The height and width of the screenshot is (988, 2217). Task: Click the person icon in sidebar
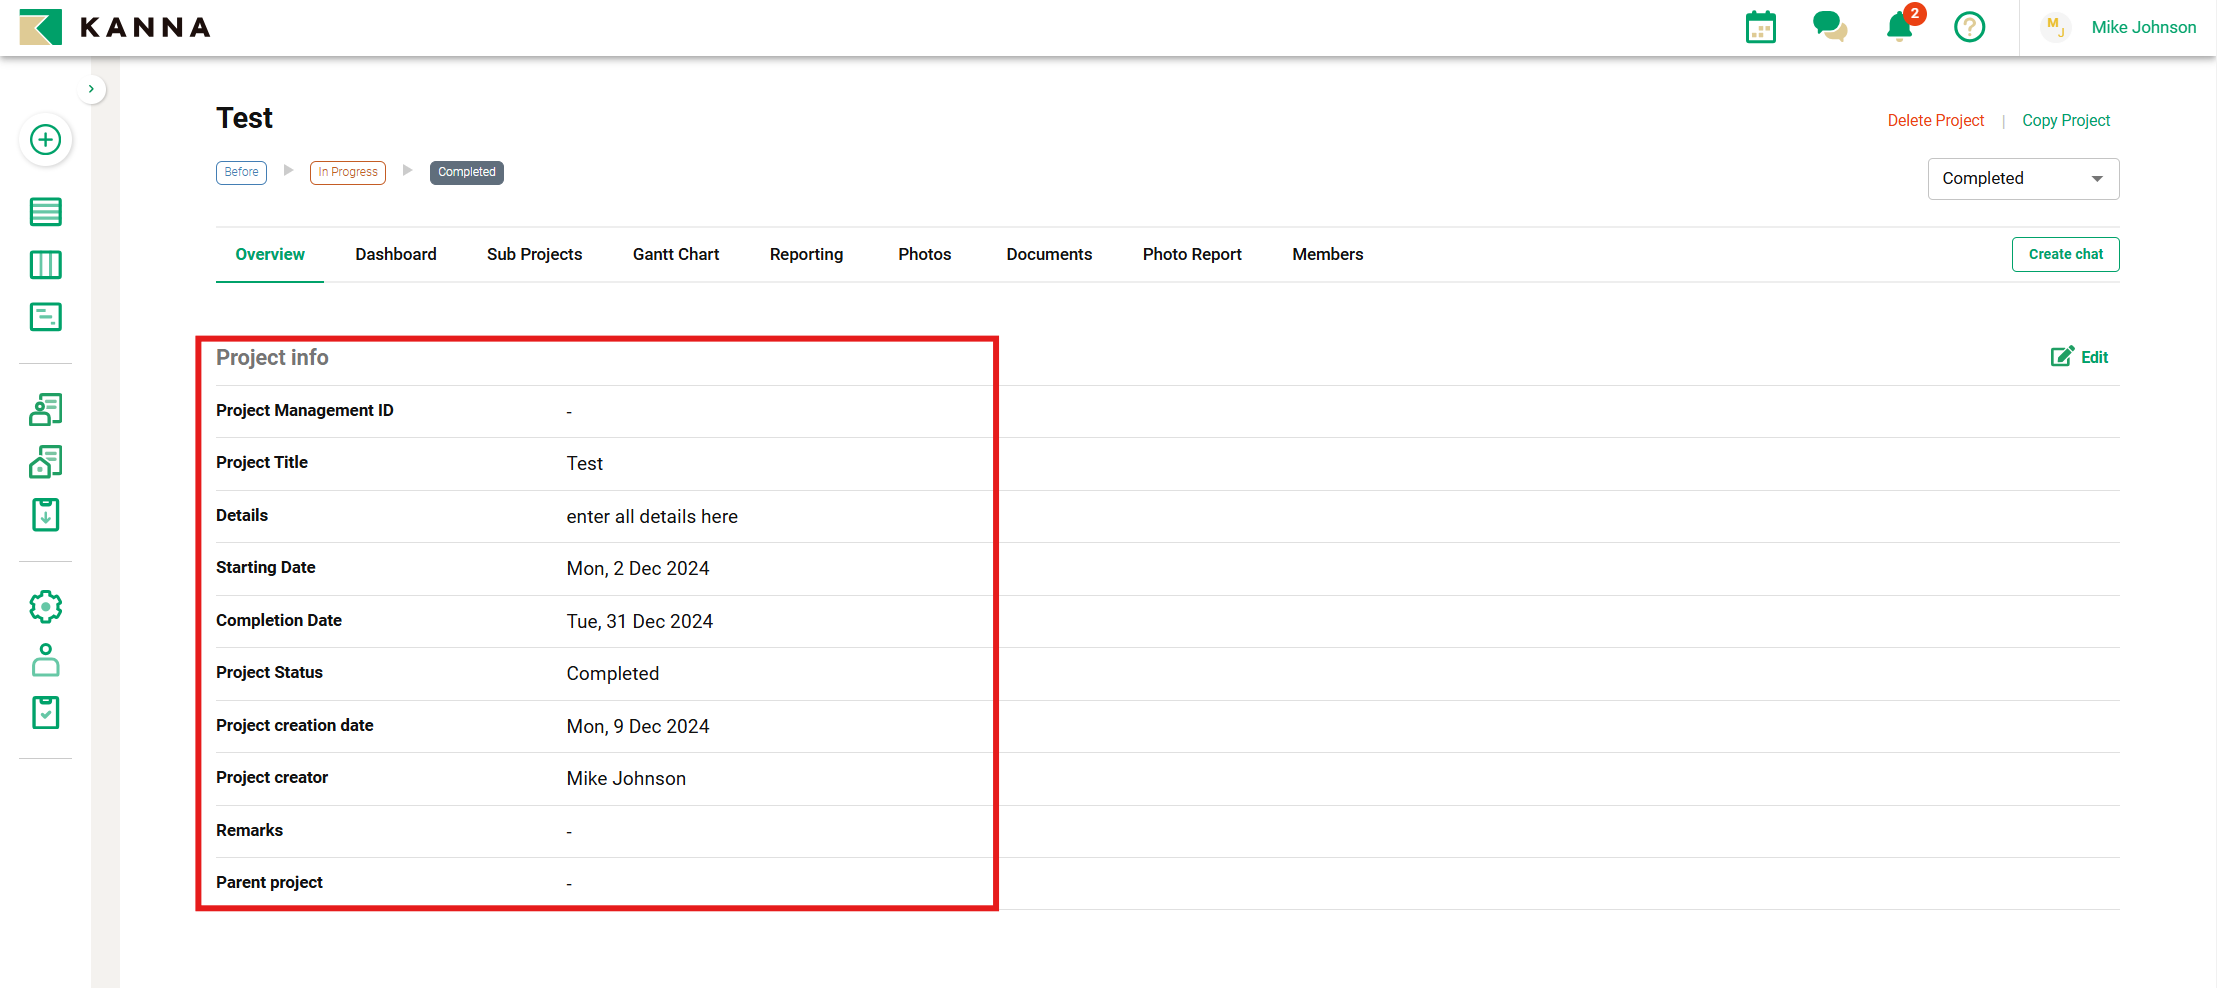pyautogui.click(x=45, y=660)
